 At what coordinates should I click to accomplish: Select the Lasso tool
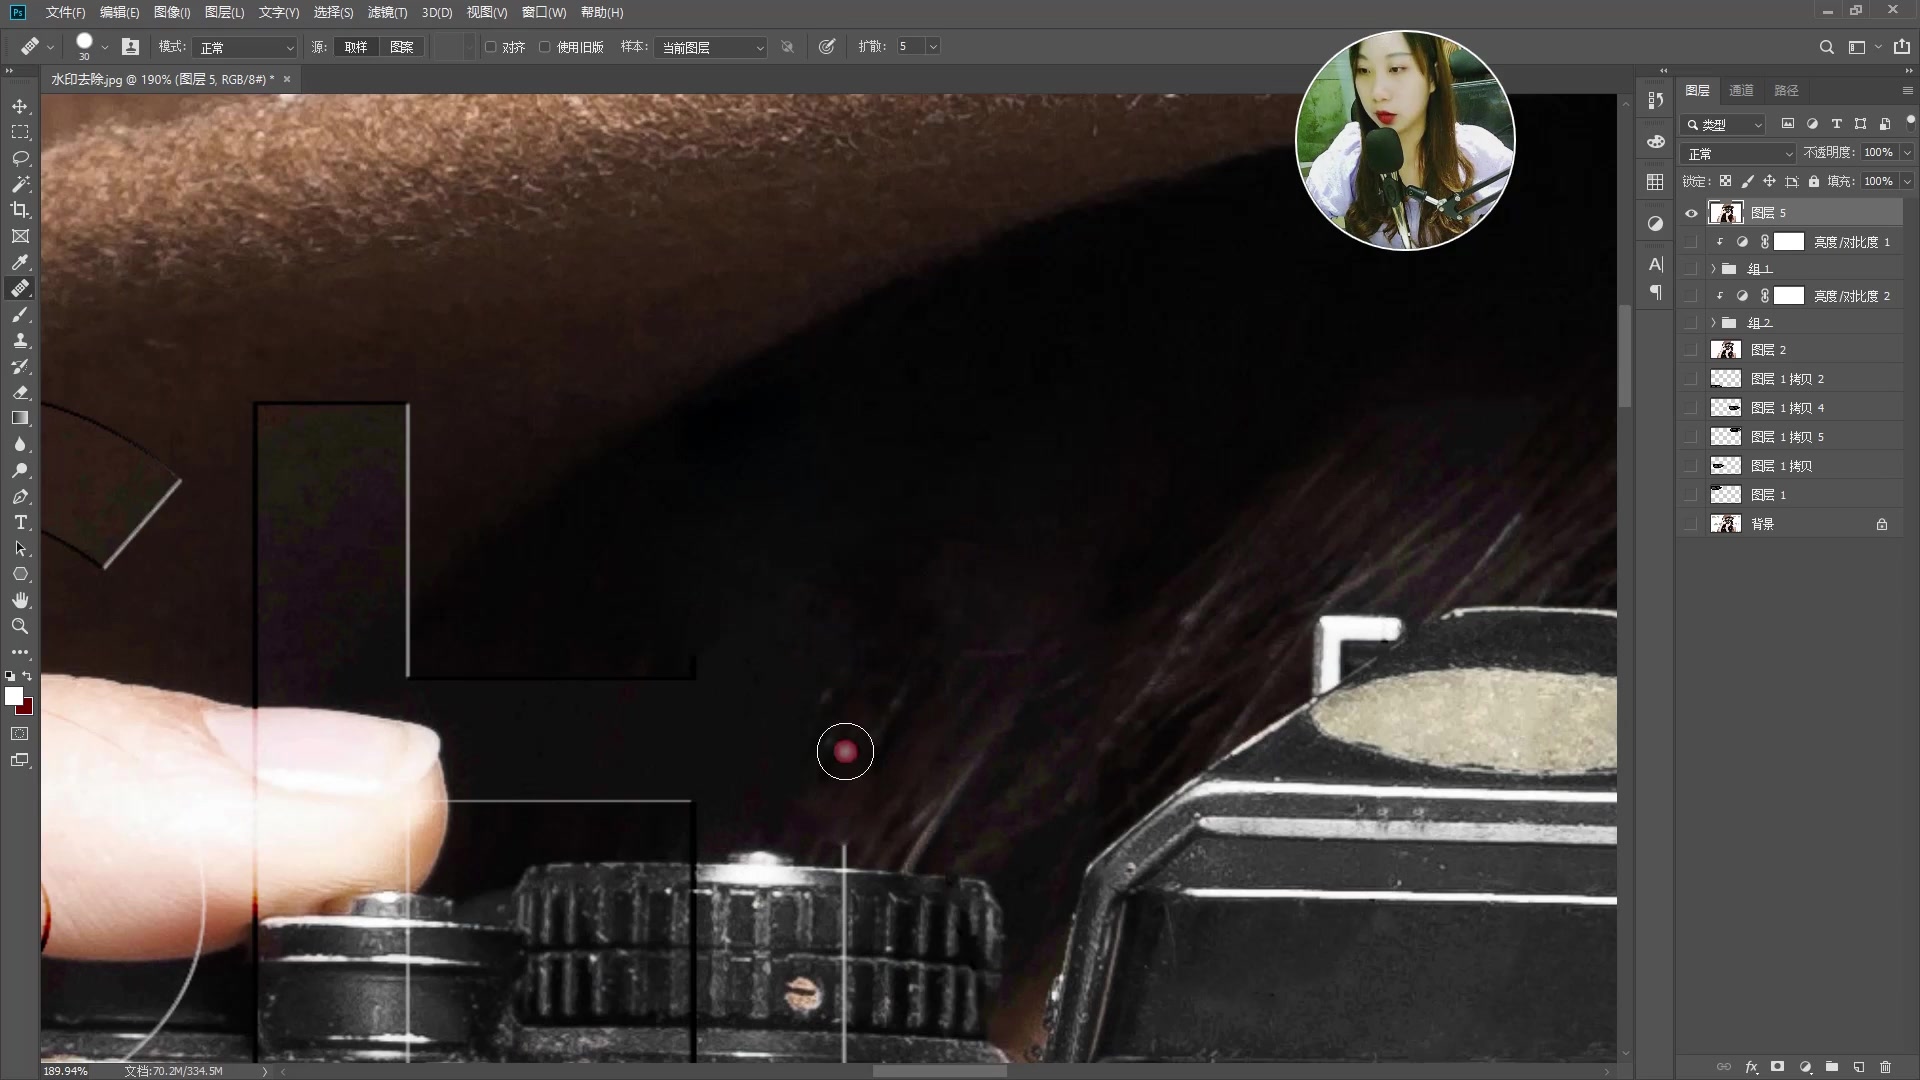[20, 158]
